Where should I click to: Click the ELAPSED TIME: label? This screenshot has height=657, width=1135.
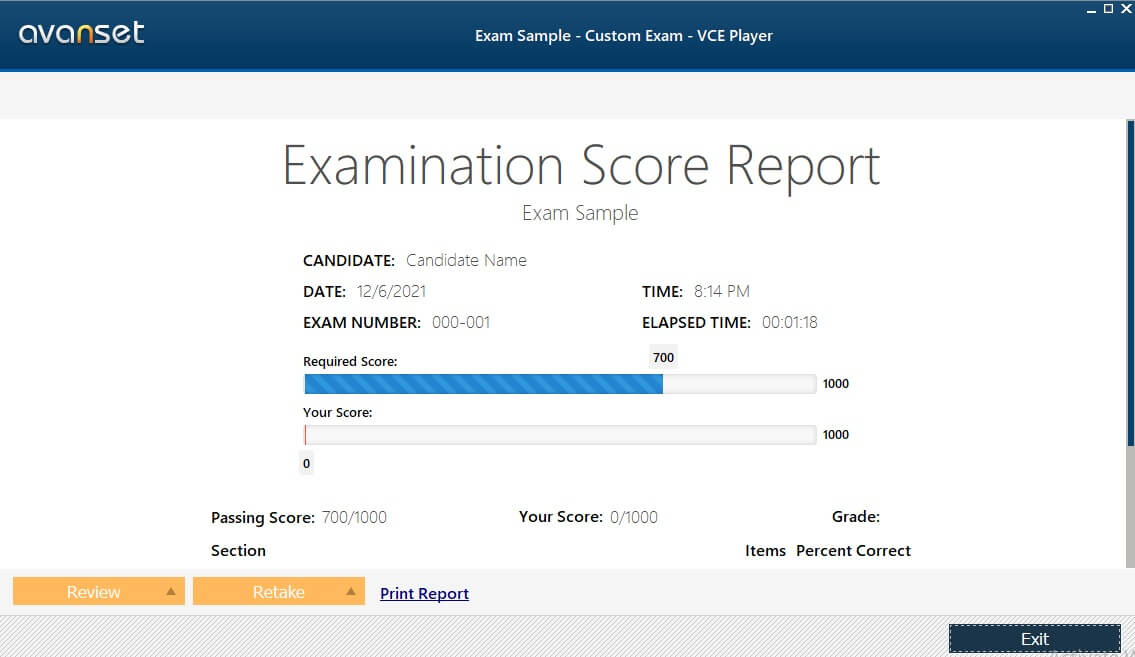point(696,323)
